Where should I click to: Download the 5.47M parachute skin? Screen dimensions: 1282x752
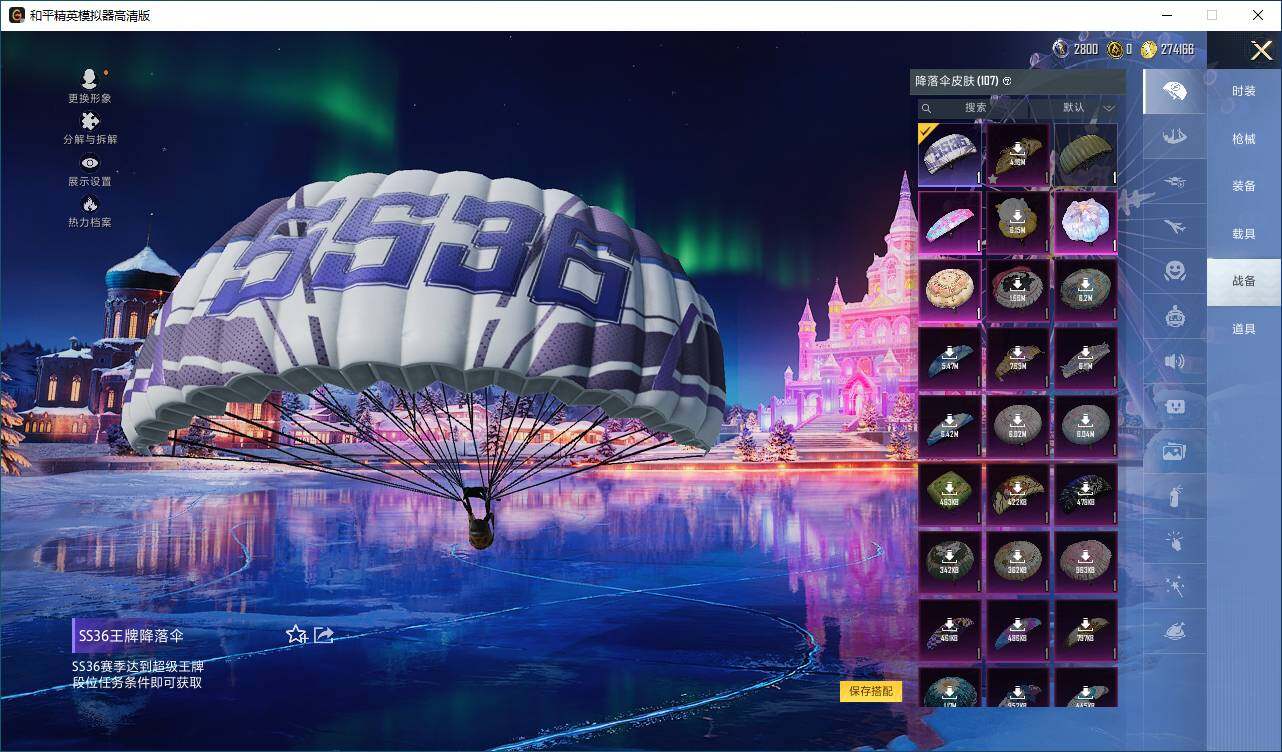(x=950, y=359)
